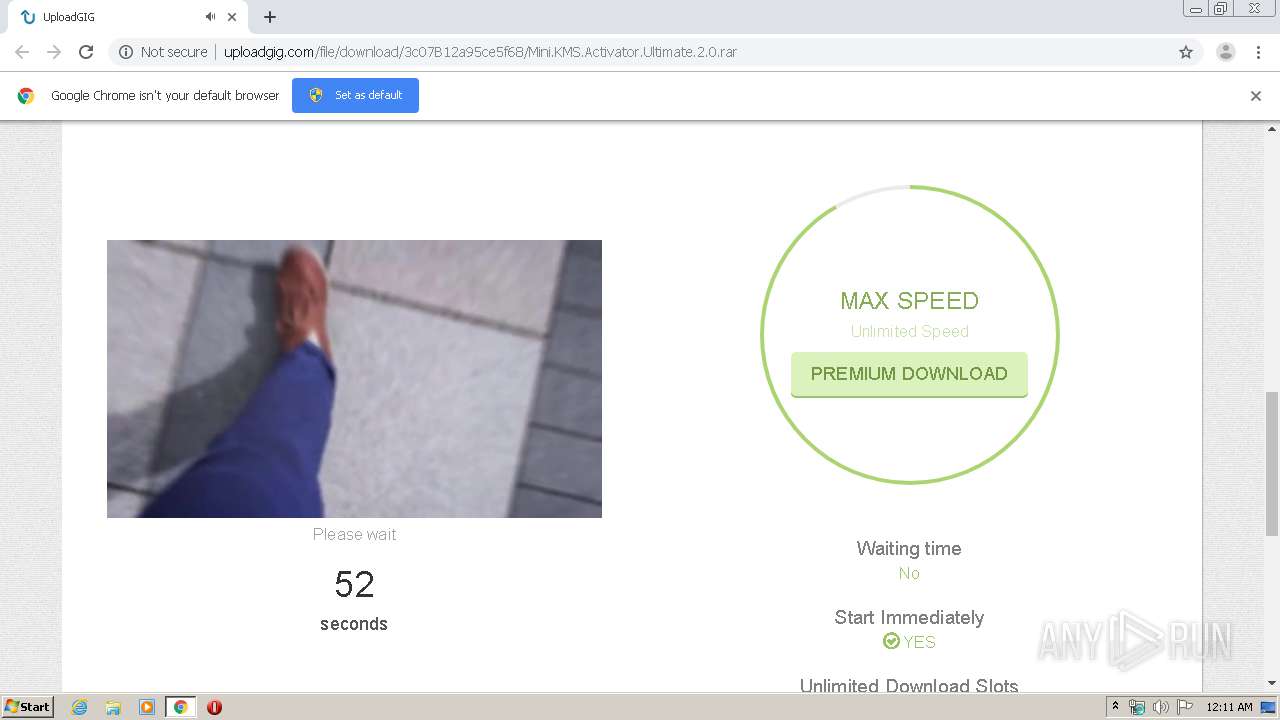Go back to previous page
The height and width of the screenshot is (720, 1280).
22,52
